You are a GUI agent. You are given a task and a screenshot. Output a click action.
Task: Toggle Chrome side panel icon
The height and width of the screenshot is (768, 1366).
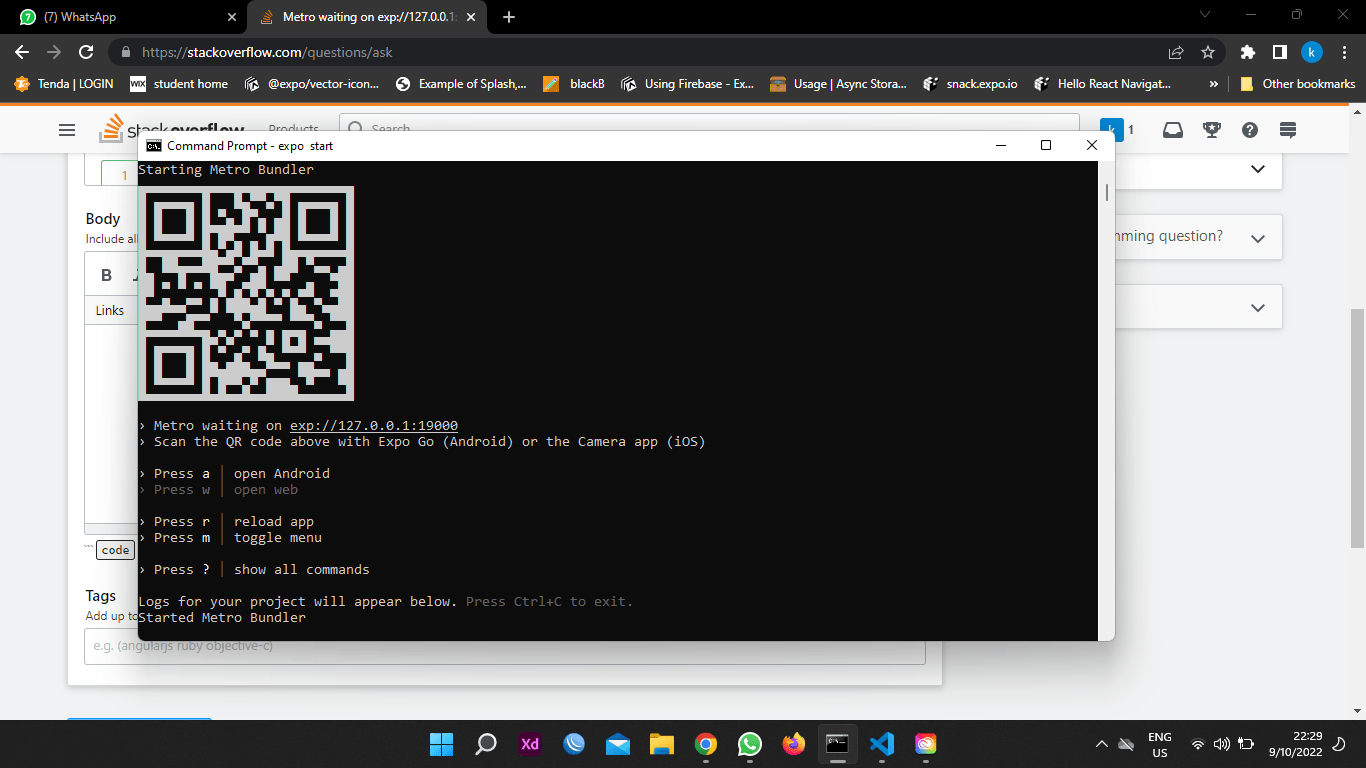[1279, 52]
